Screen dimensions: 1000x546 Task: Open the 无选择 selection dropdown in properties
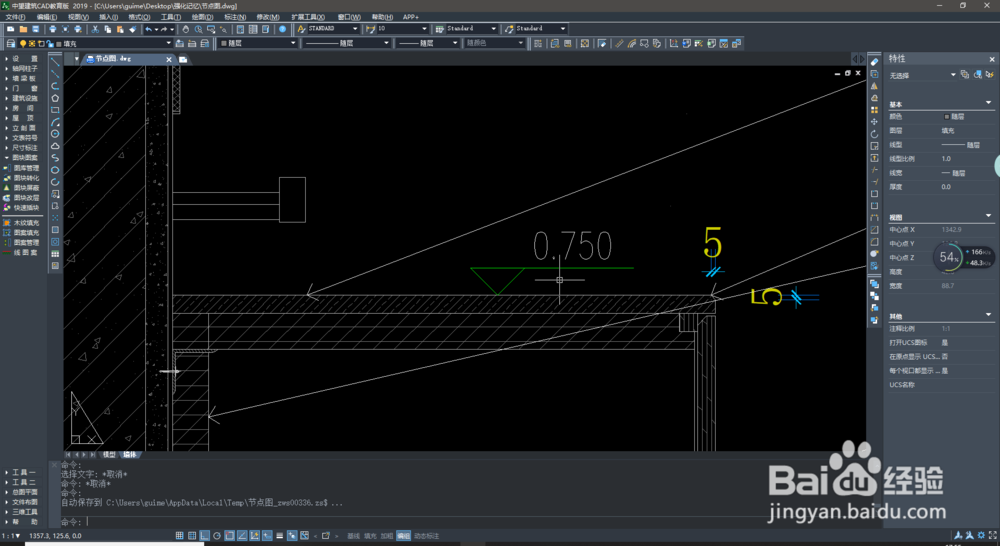922,75
